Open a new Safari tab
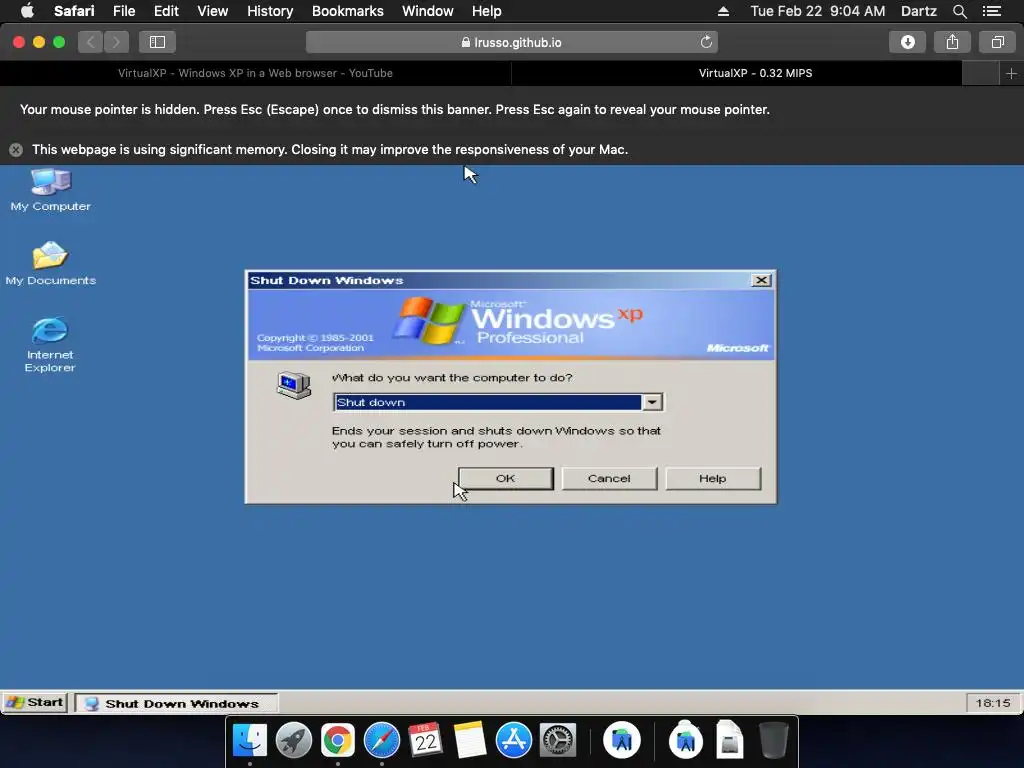1024x768 pixels. (1011, 73)
